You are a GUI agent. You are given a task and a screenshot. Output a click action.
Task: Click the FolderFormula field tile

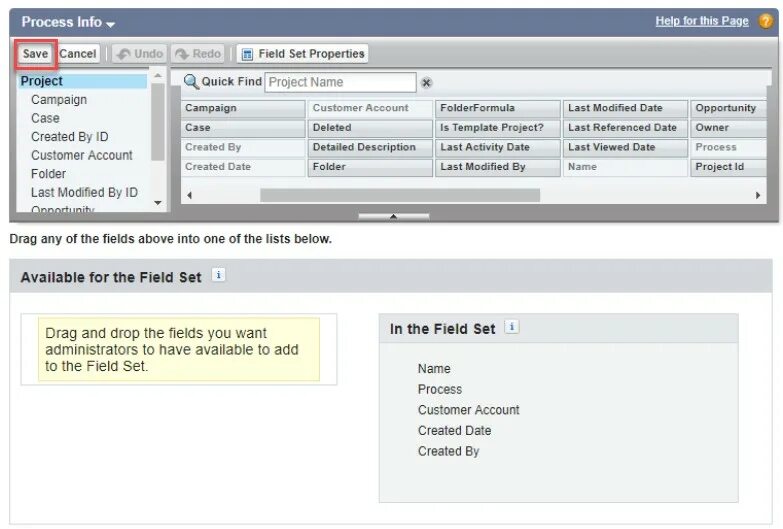[498, 108]
